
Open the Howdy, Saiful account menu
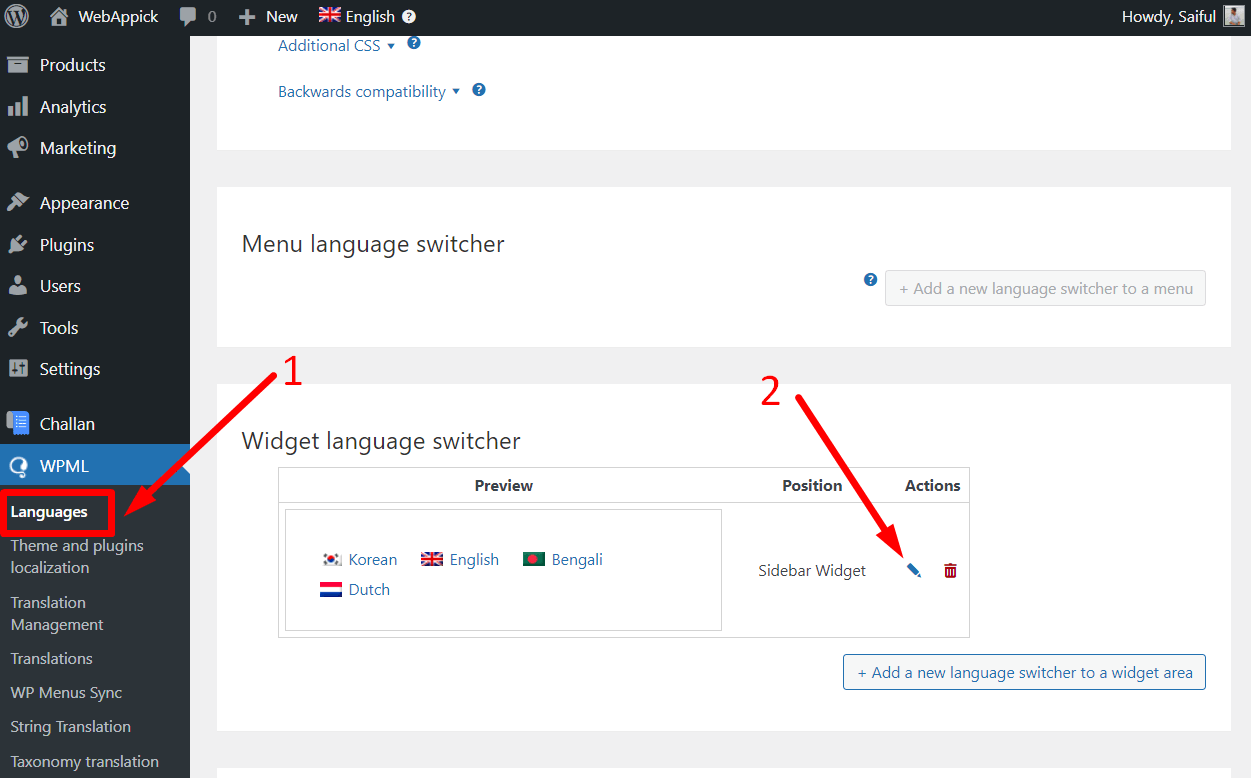coord(1183,16)
